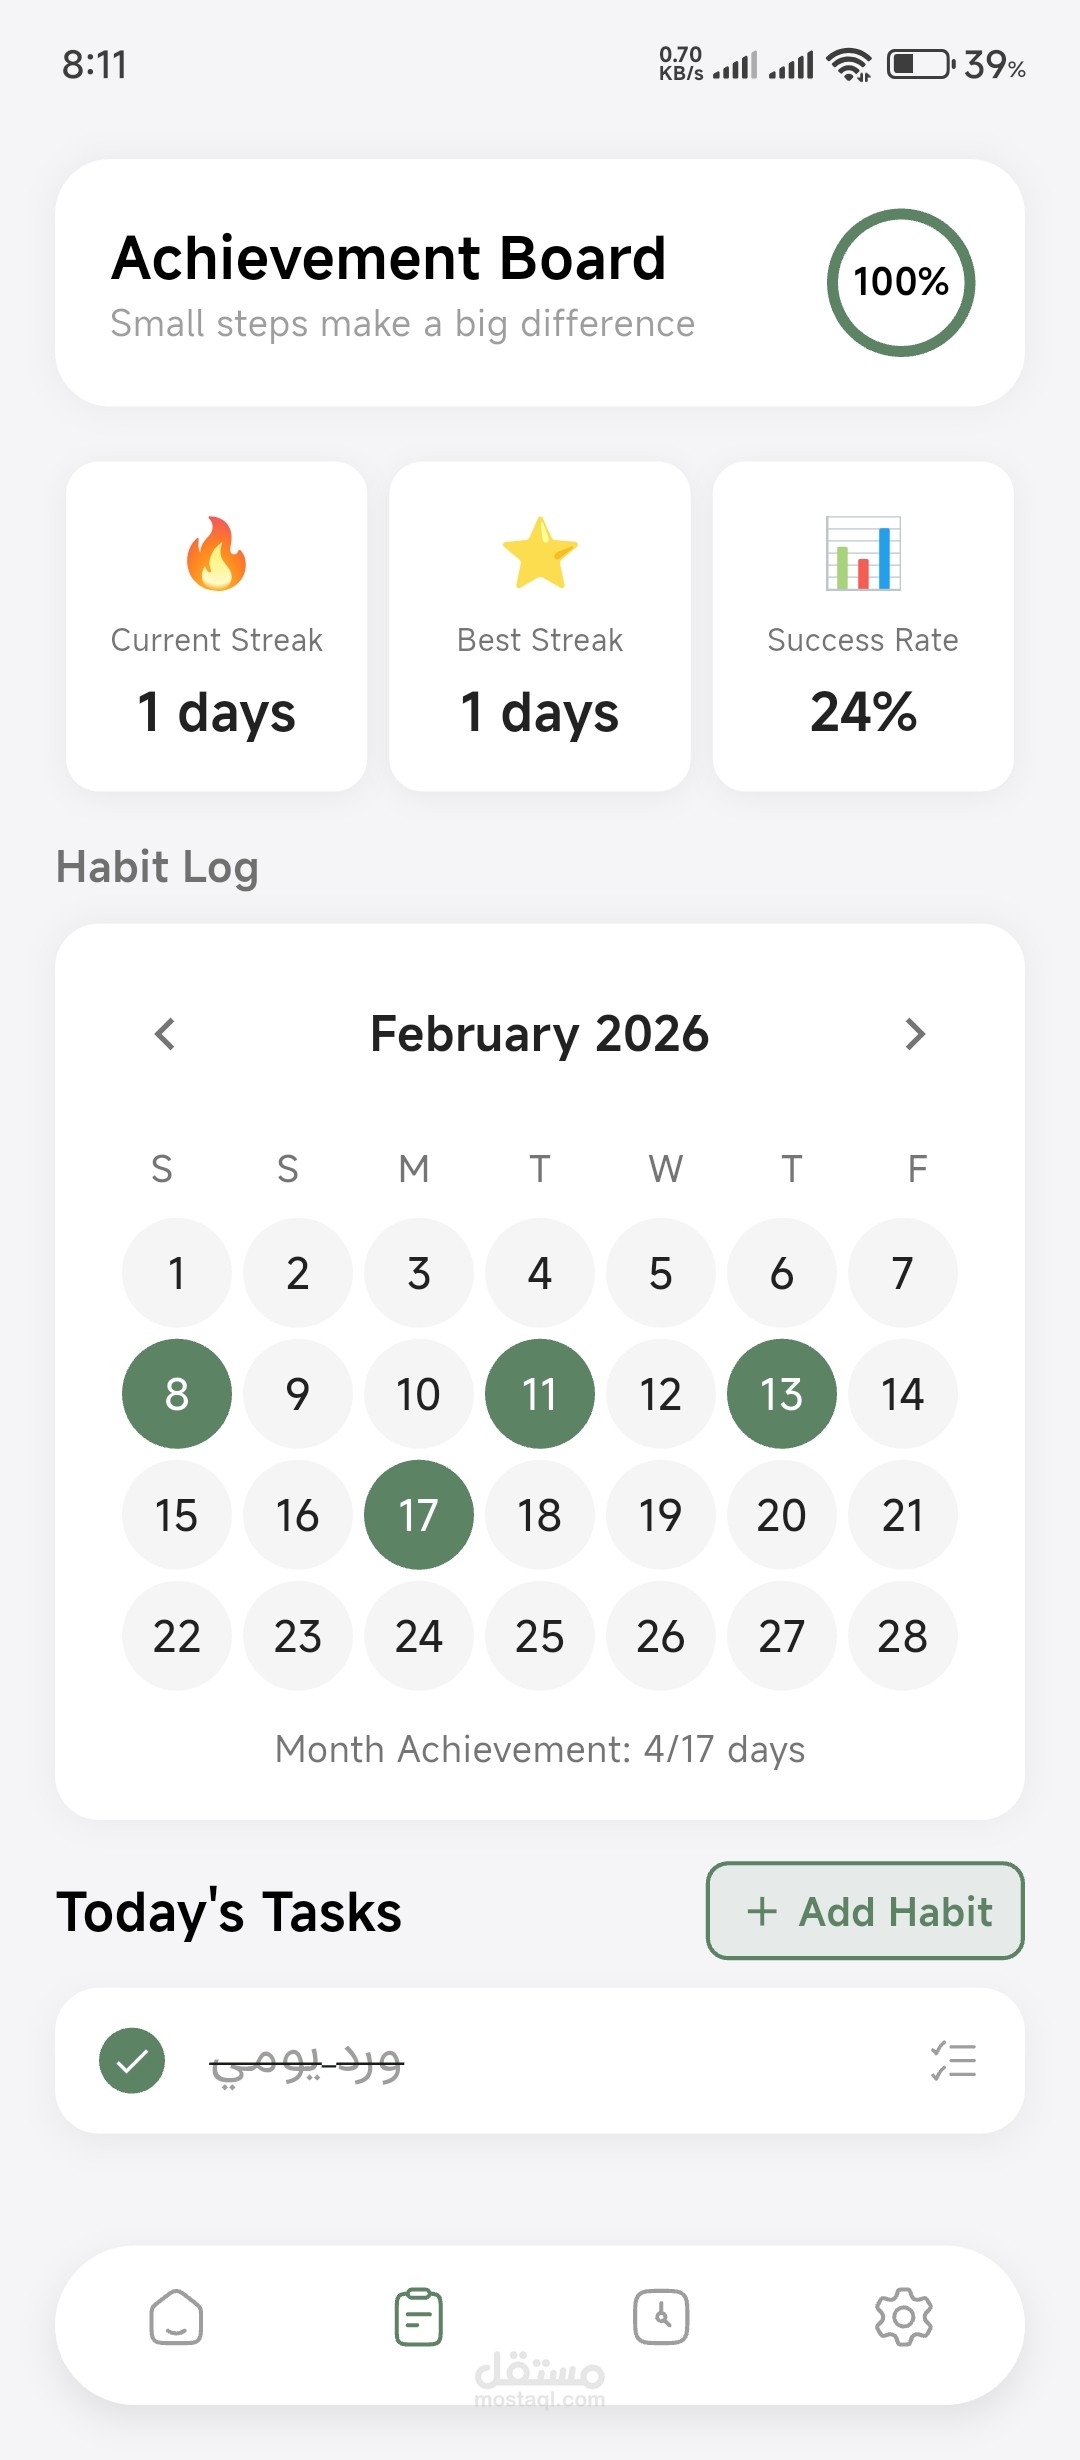Screen dimensions: 1080x2460
Task: Toggle completed day 17 in calendar
Action: coord(419,1515)
